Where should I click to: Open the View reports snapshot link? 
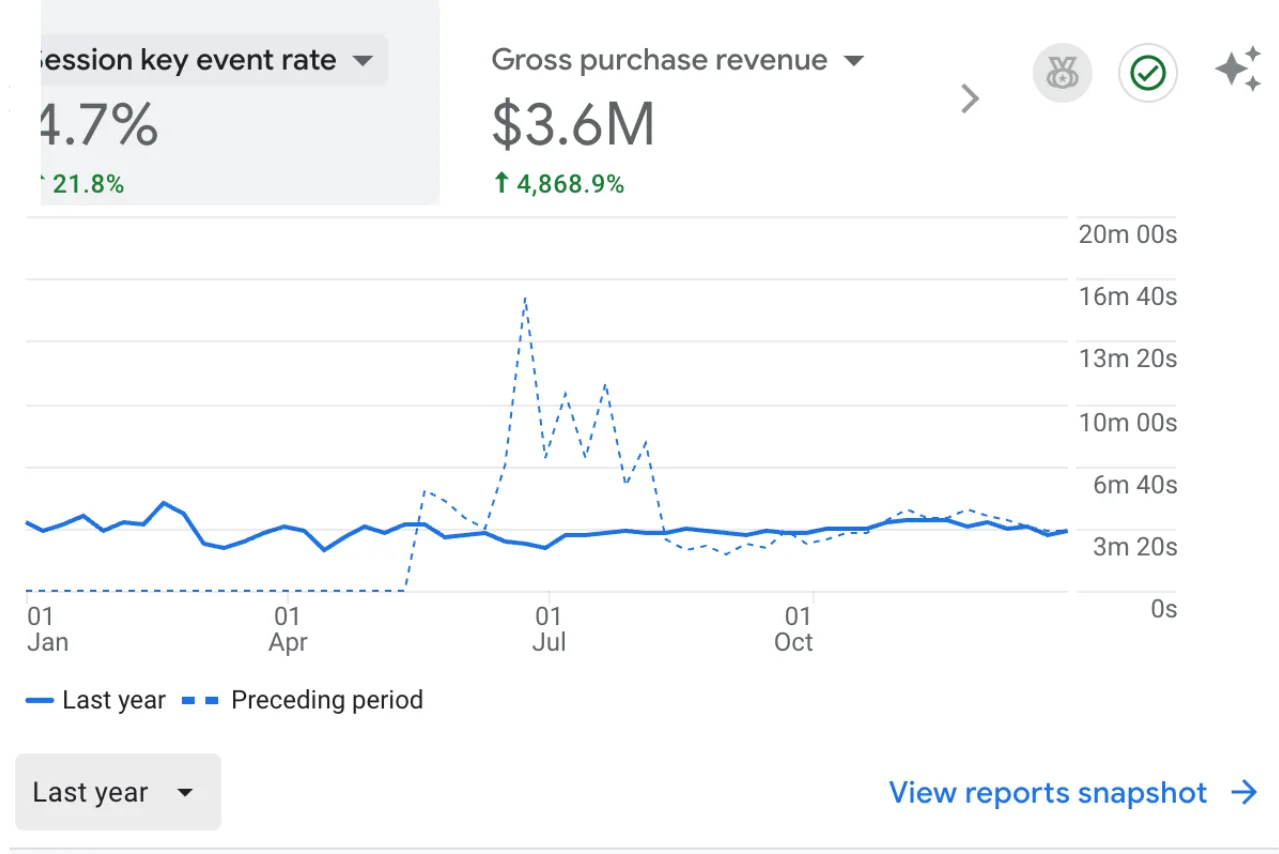click(x=1047, y=793)
